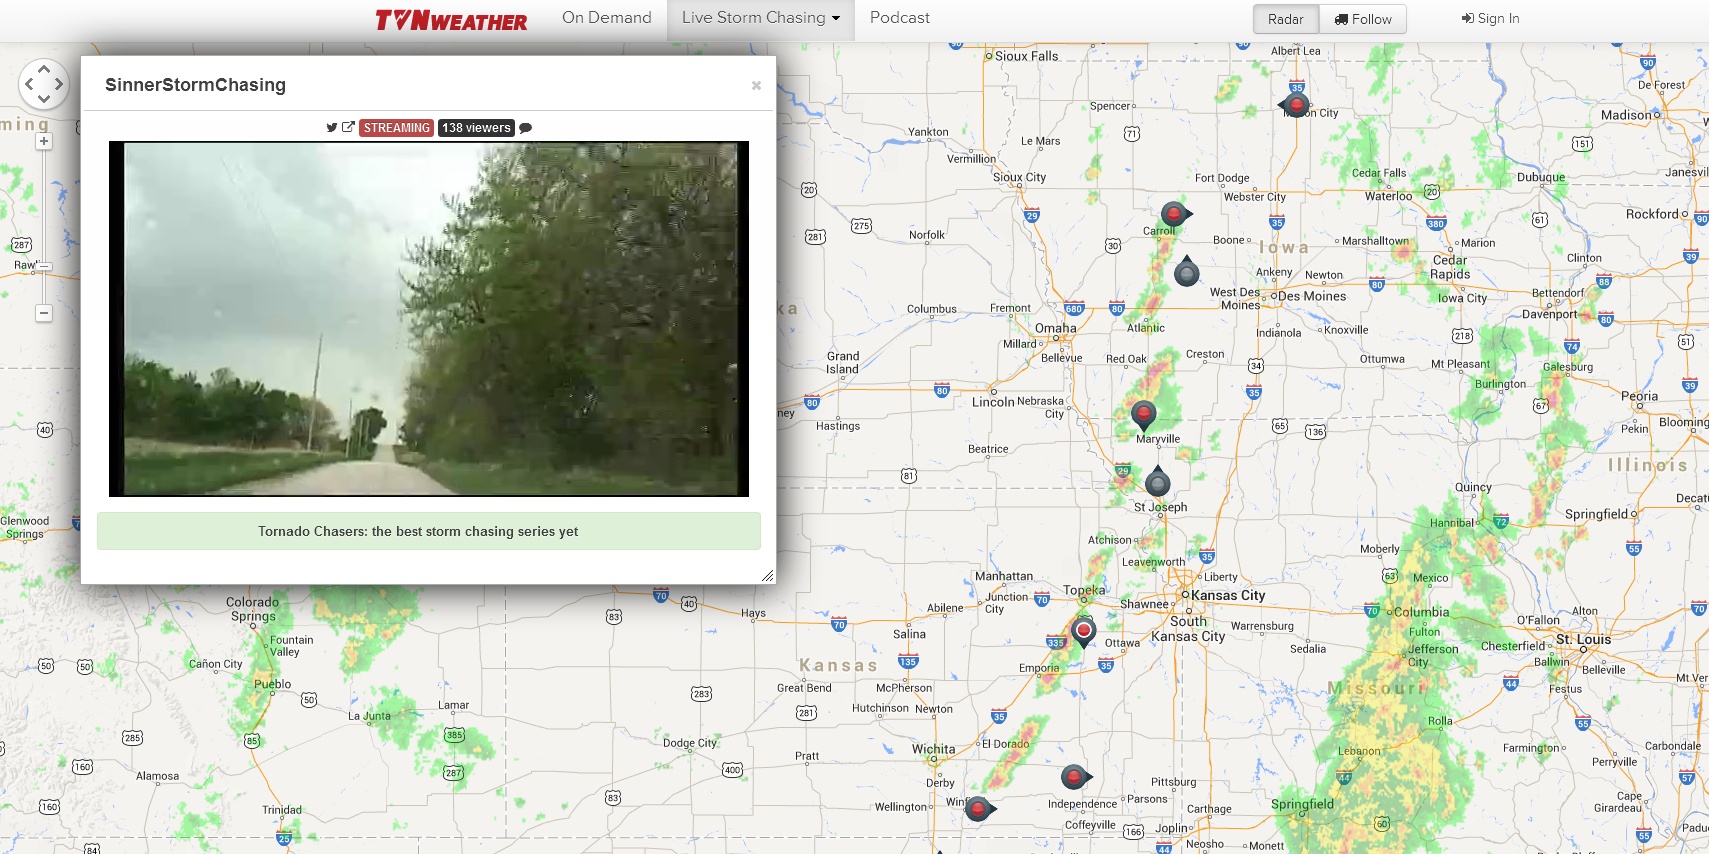Viewport: 1709px width, 854px height.
Task: Click the 138 viewers badge
Action: tap(476, 128)
